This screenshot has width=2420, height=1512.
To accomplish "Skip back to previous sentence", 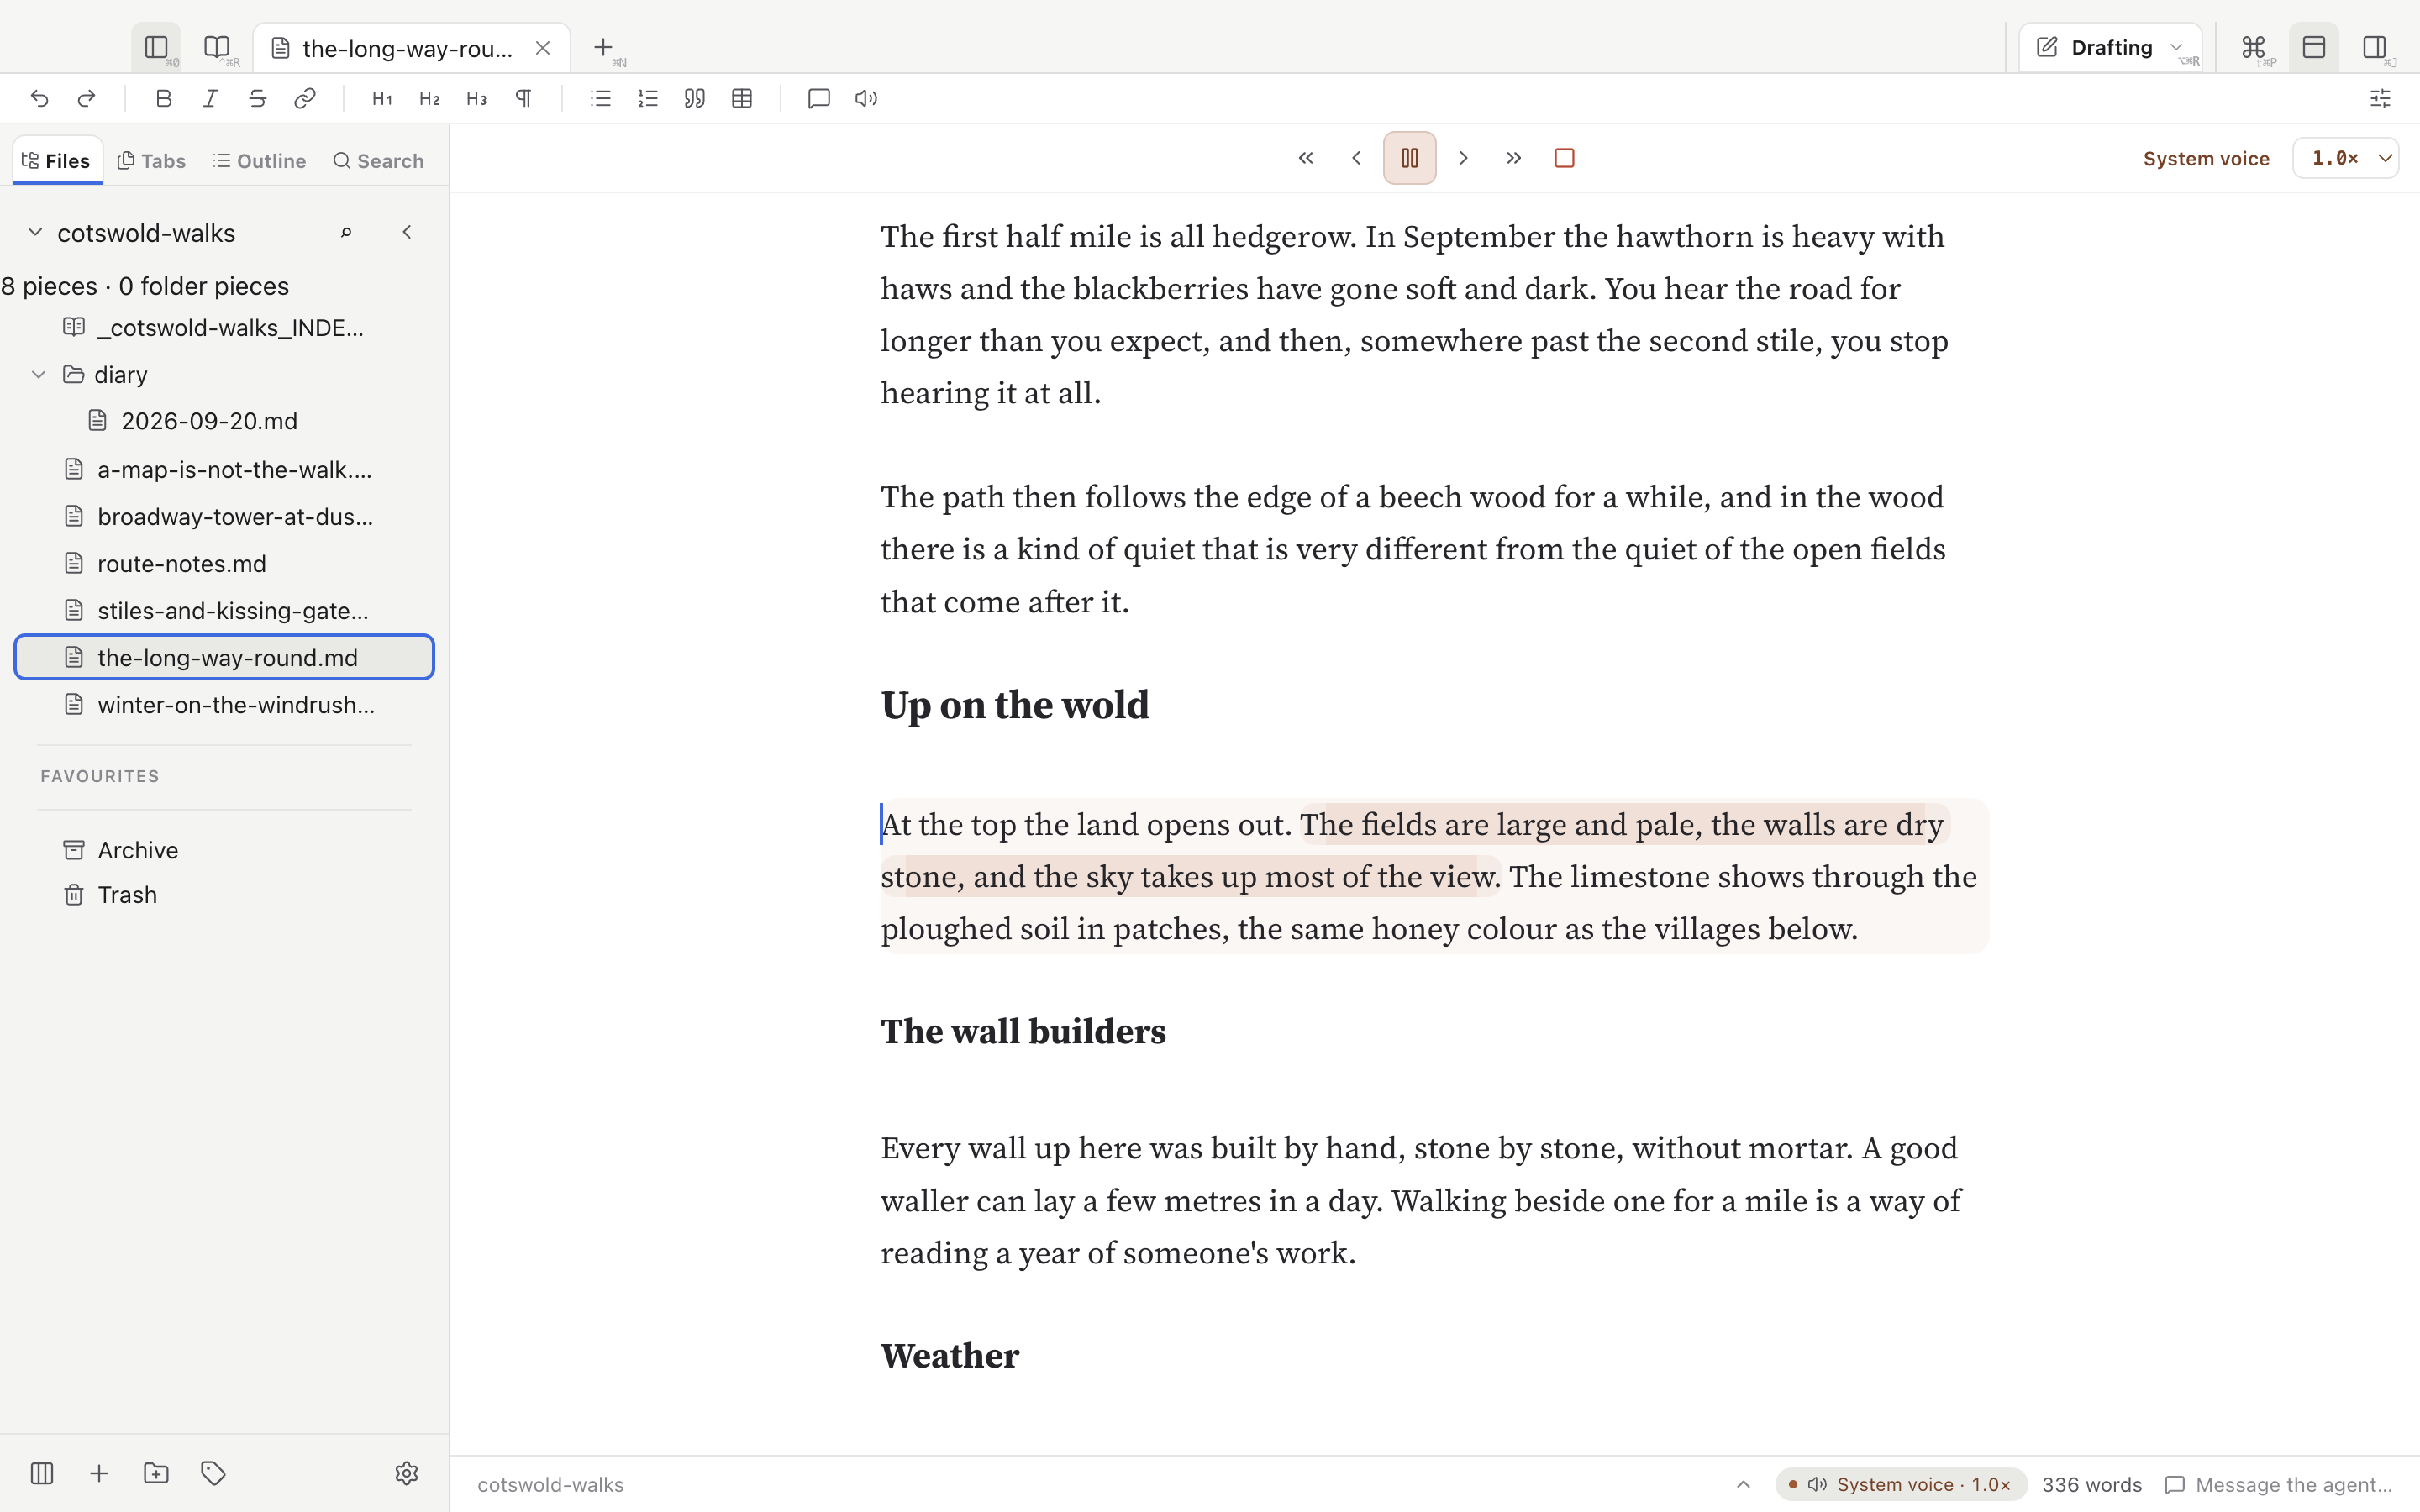I will tap(1357, 158).
